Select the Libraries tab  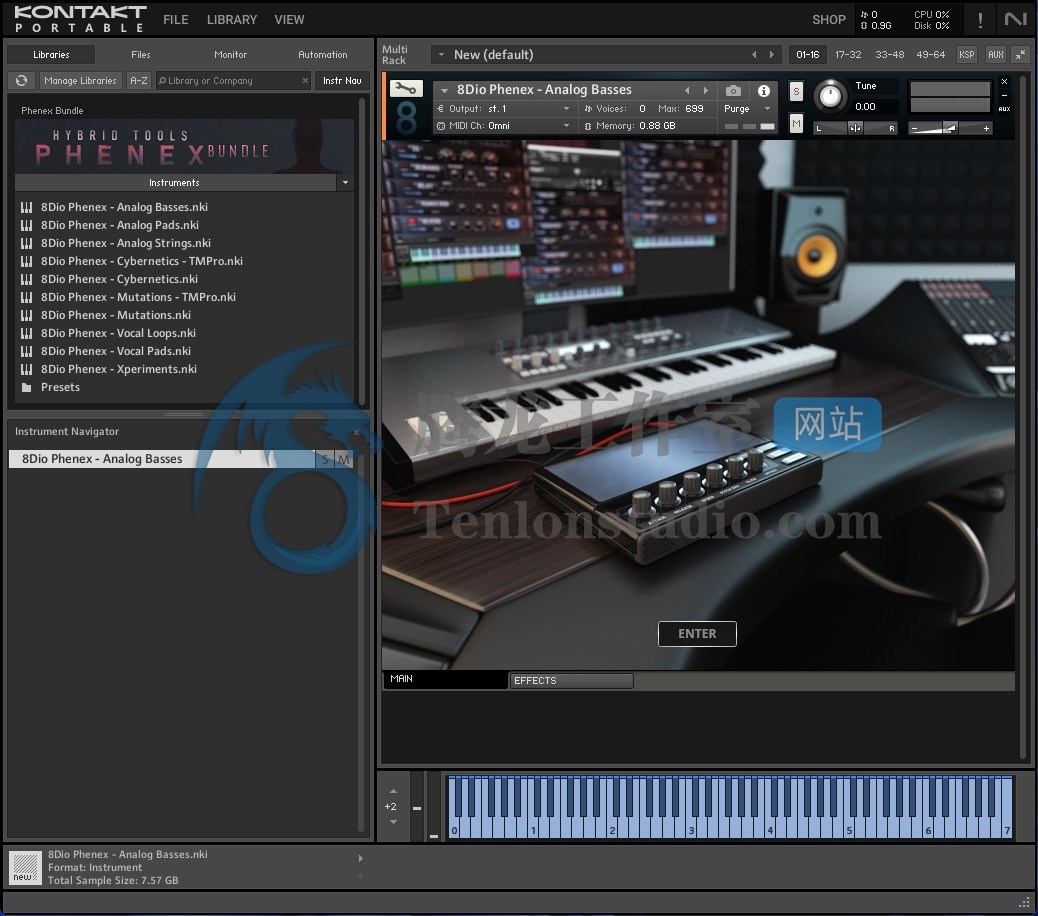pos(51,55)
